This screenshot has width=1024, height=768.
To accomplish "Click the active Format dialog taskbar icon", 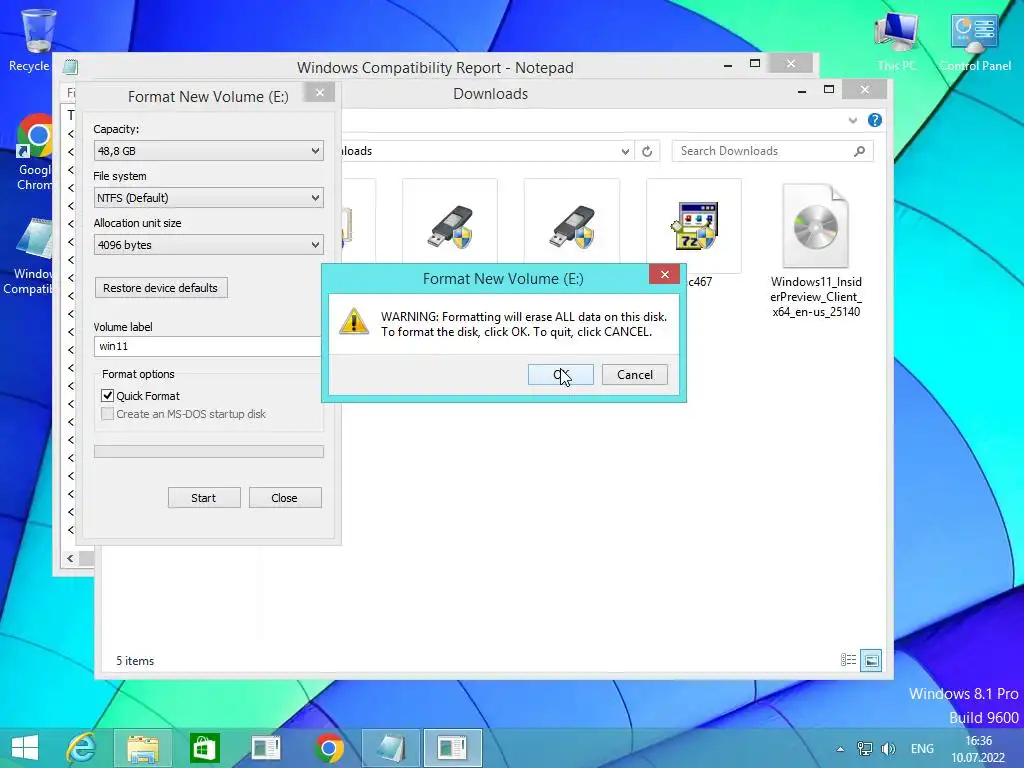I will 453,748.
